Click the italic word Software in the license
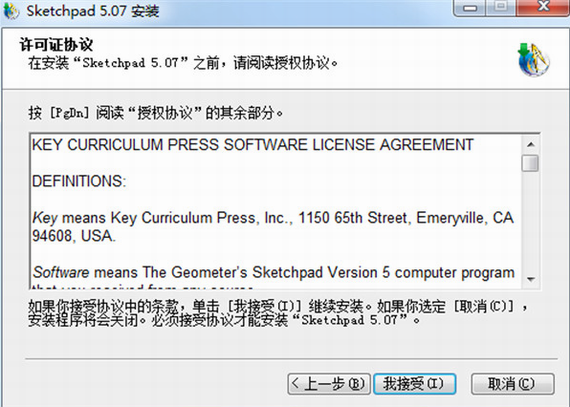 [61, 272]
